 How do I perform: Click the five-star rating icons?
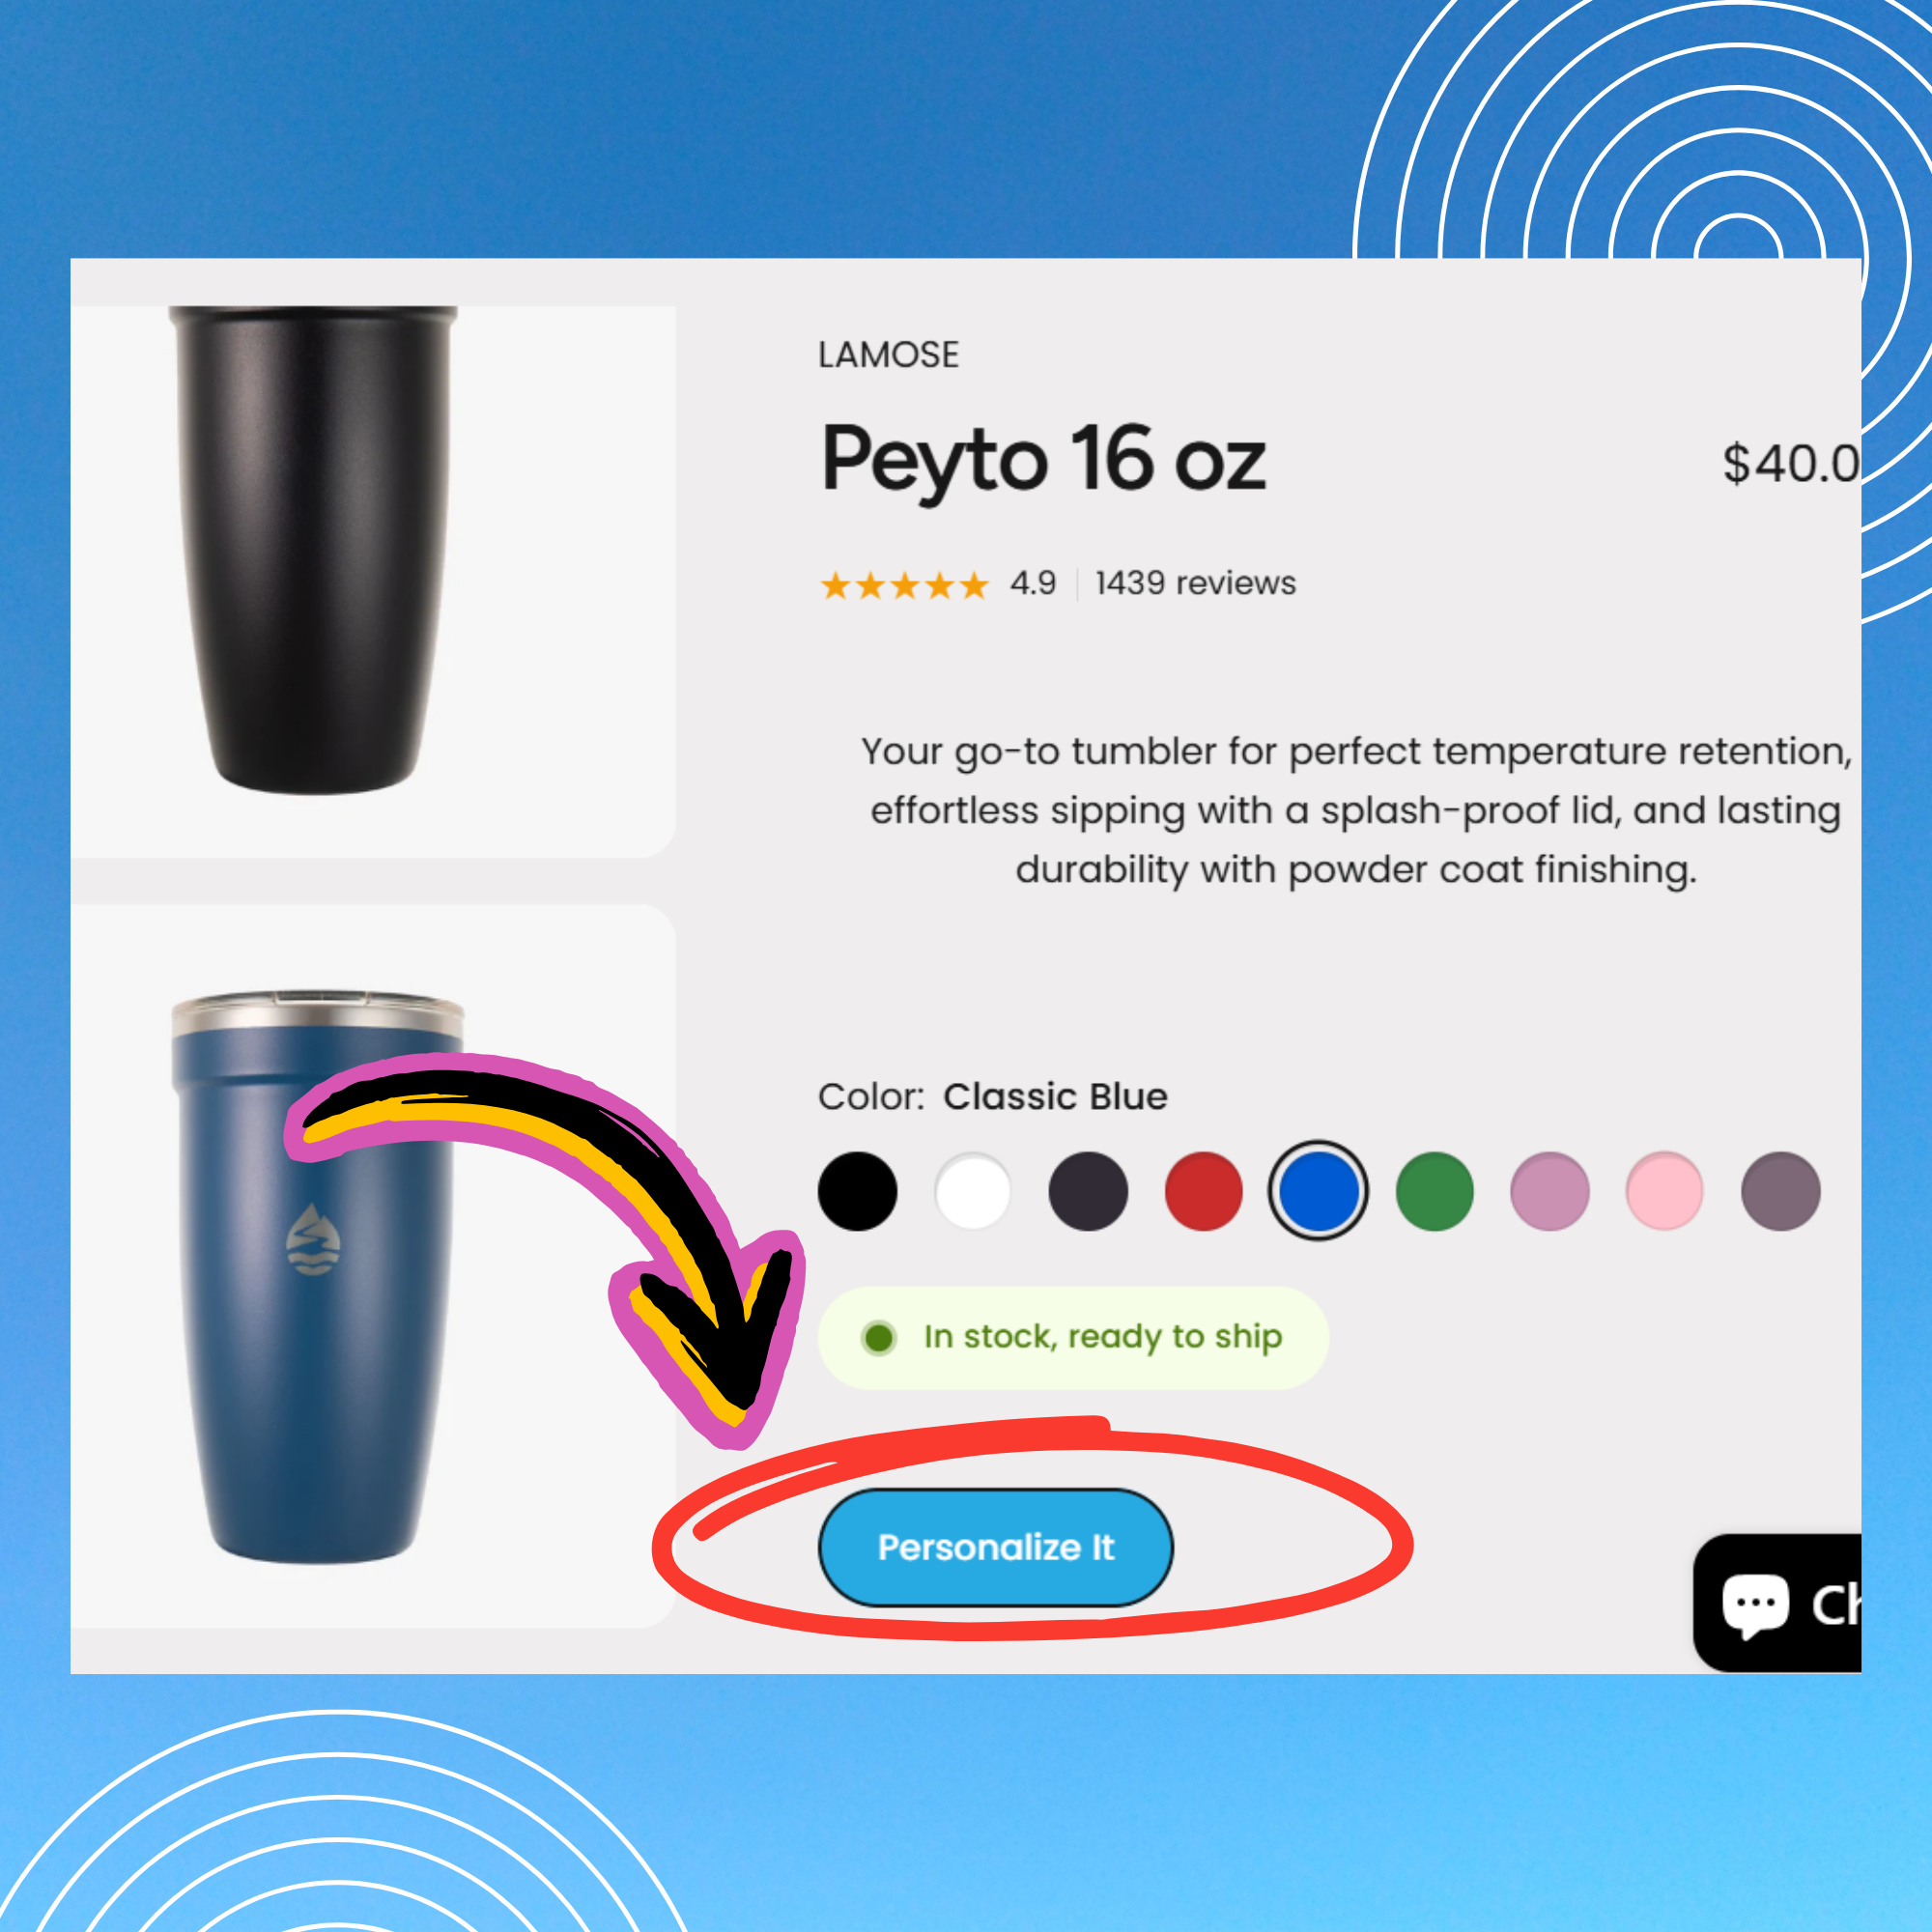pyautogui.click(x=904, y=585)
